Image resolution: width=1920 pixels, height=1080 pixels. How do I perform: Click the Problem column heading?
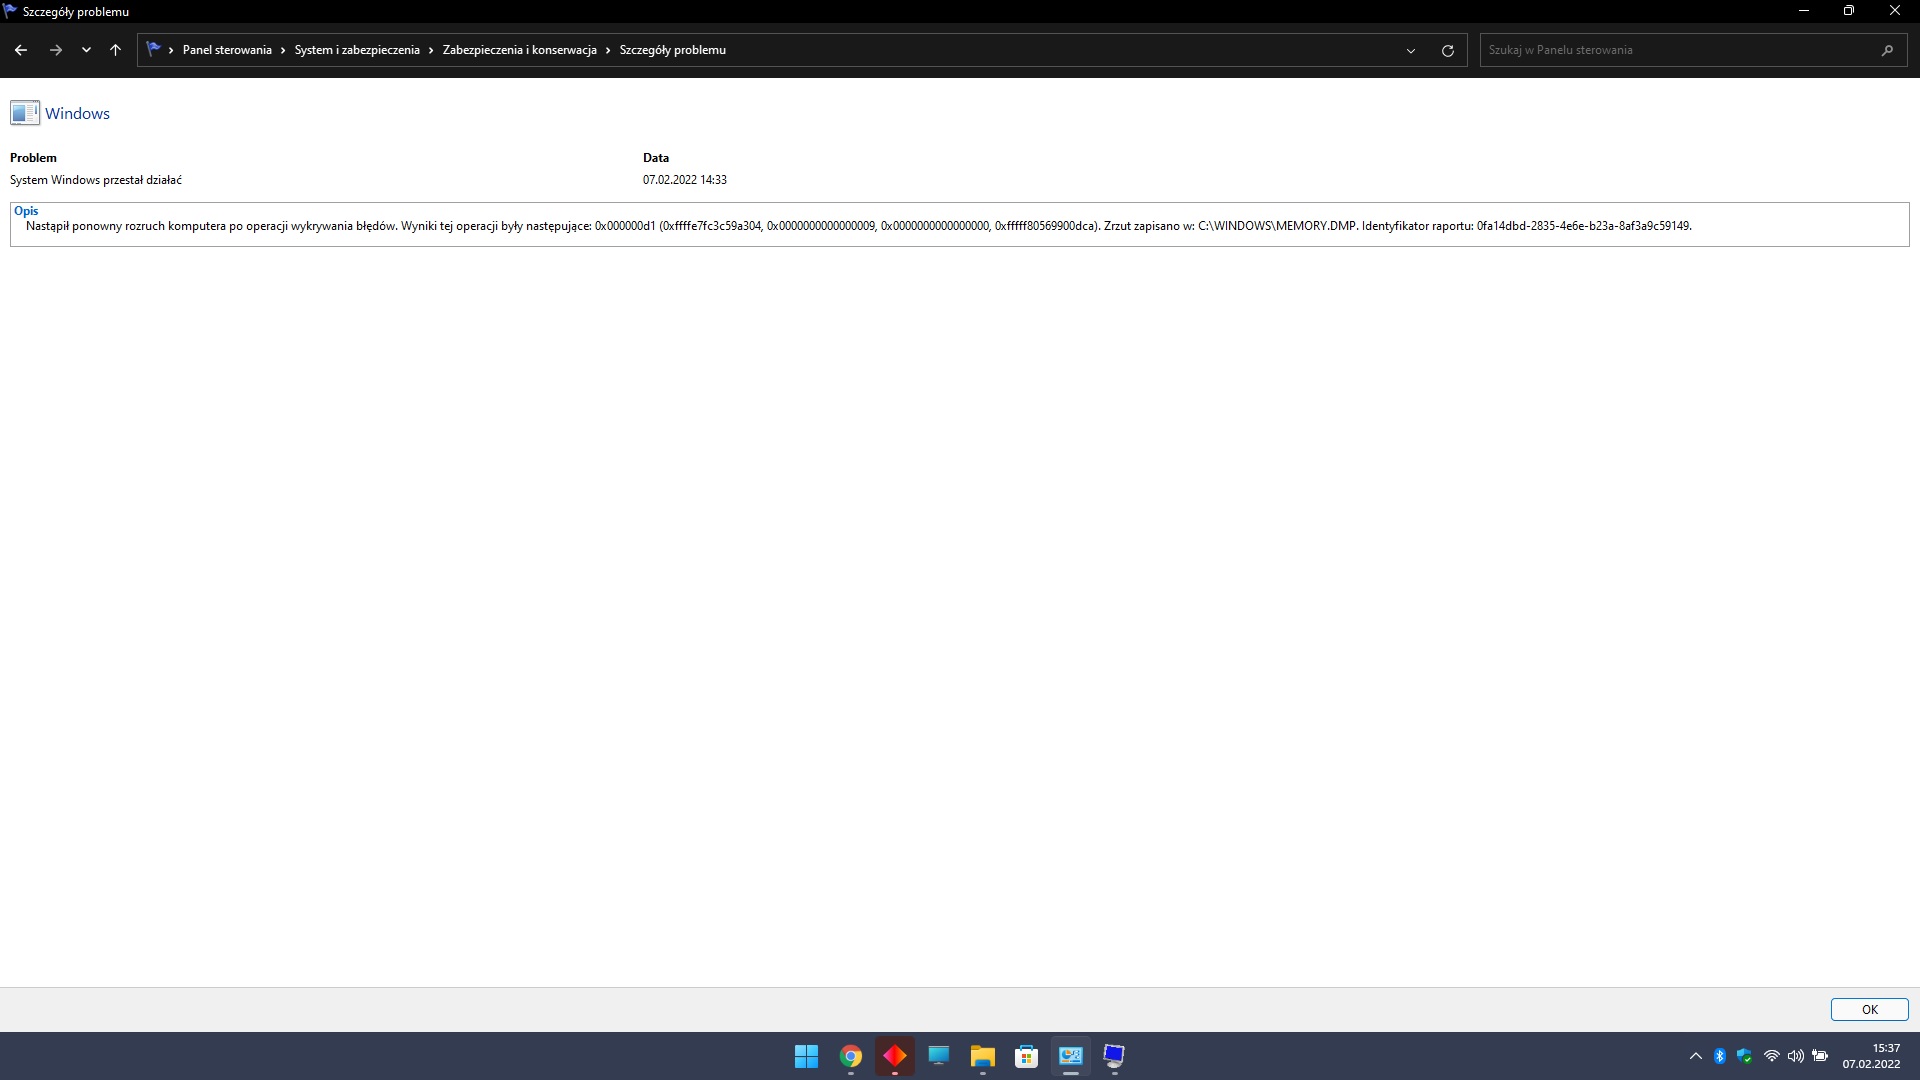[x=33, y=158]
